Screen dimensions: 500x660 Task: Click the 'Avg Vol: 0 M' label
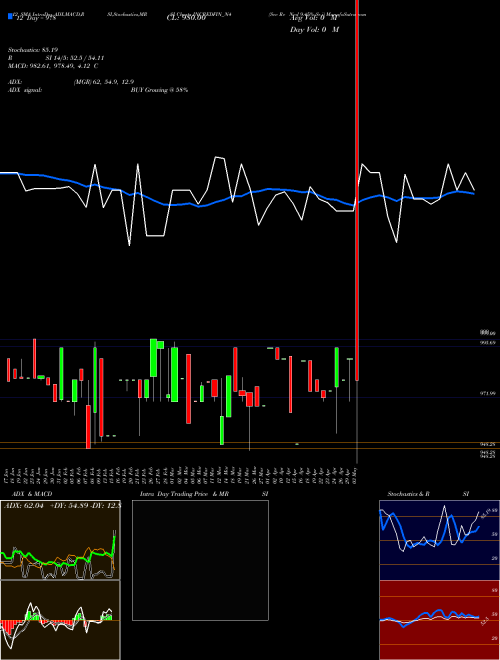tap(314, 18)
